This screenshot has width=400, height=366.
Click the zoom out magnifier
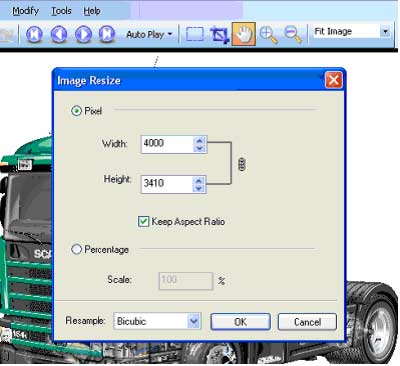293,35
